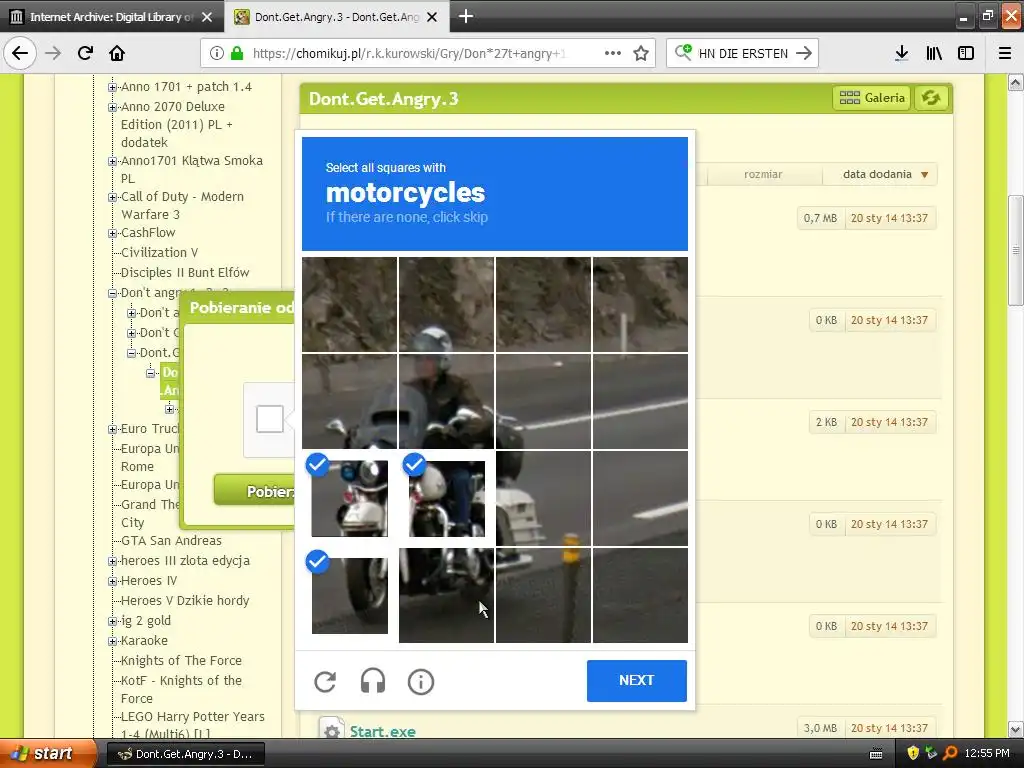Open the shield security tray icon
Screen dimensions: 1024x768
[913, 753]
